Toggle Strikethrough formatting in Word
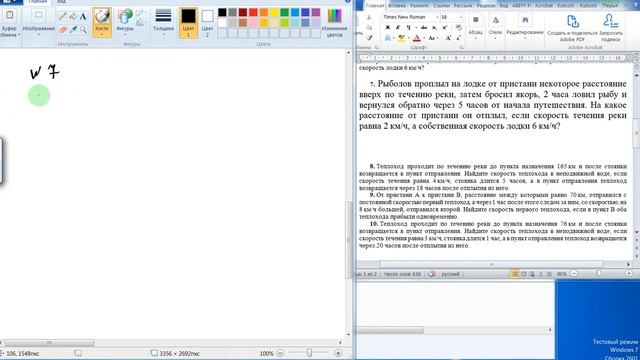Image resolution: width=640 pixels, height=360 pixels. coord(424,27)
